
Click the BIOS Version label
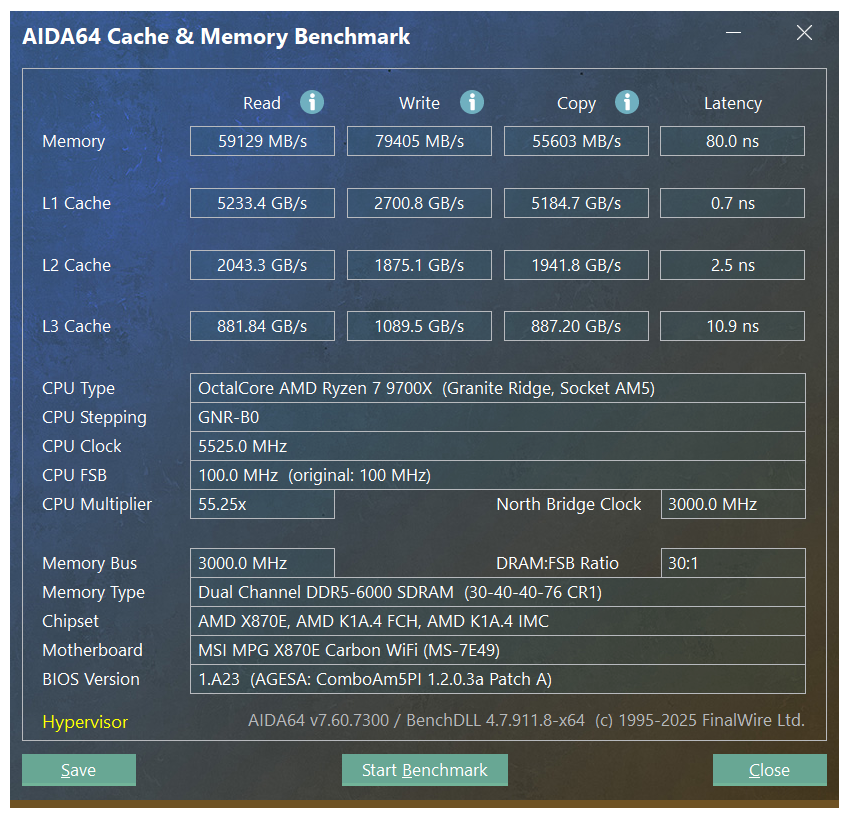pyautogui.click(x=91, y=680)
